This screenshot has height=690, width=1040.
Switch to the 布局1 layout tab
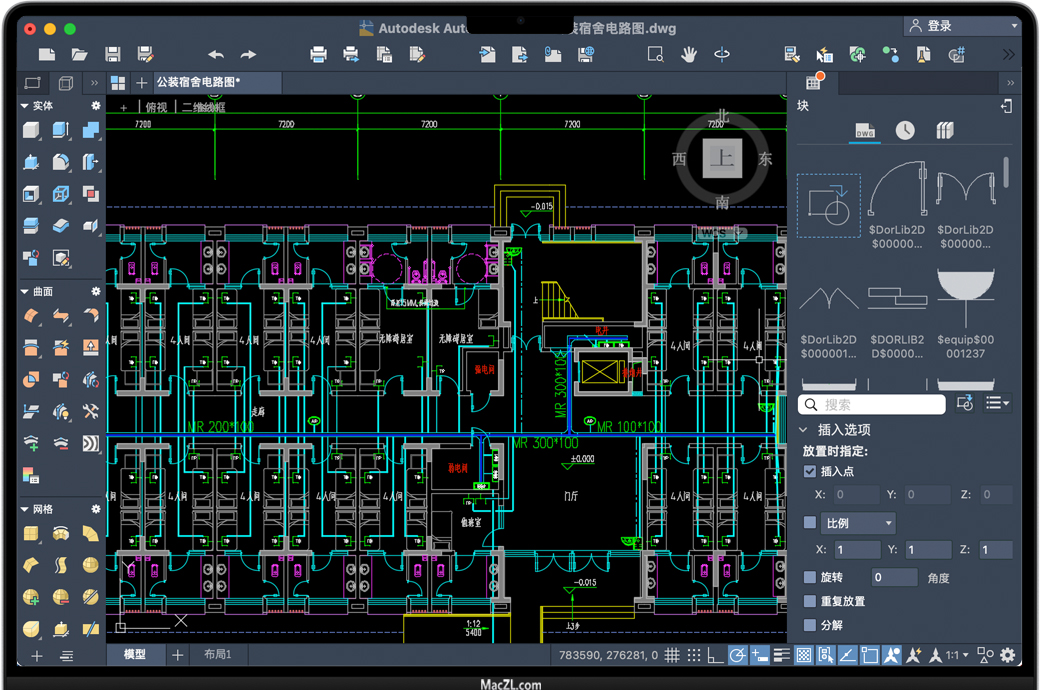tap(217, 655)
